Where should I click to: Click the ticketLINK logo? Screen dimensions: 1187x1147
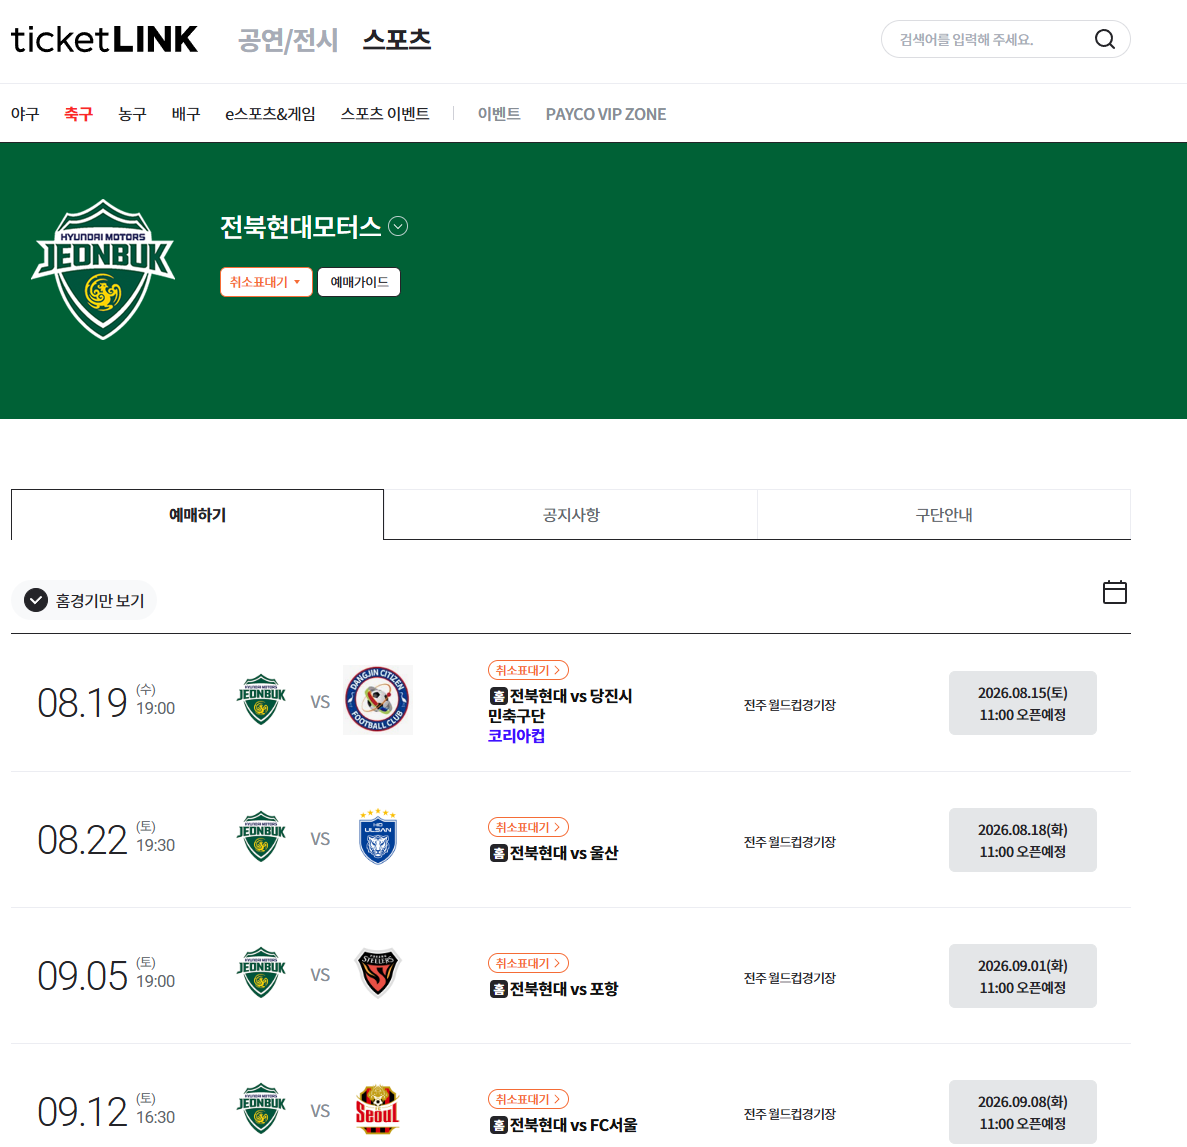(104, 39)
